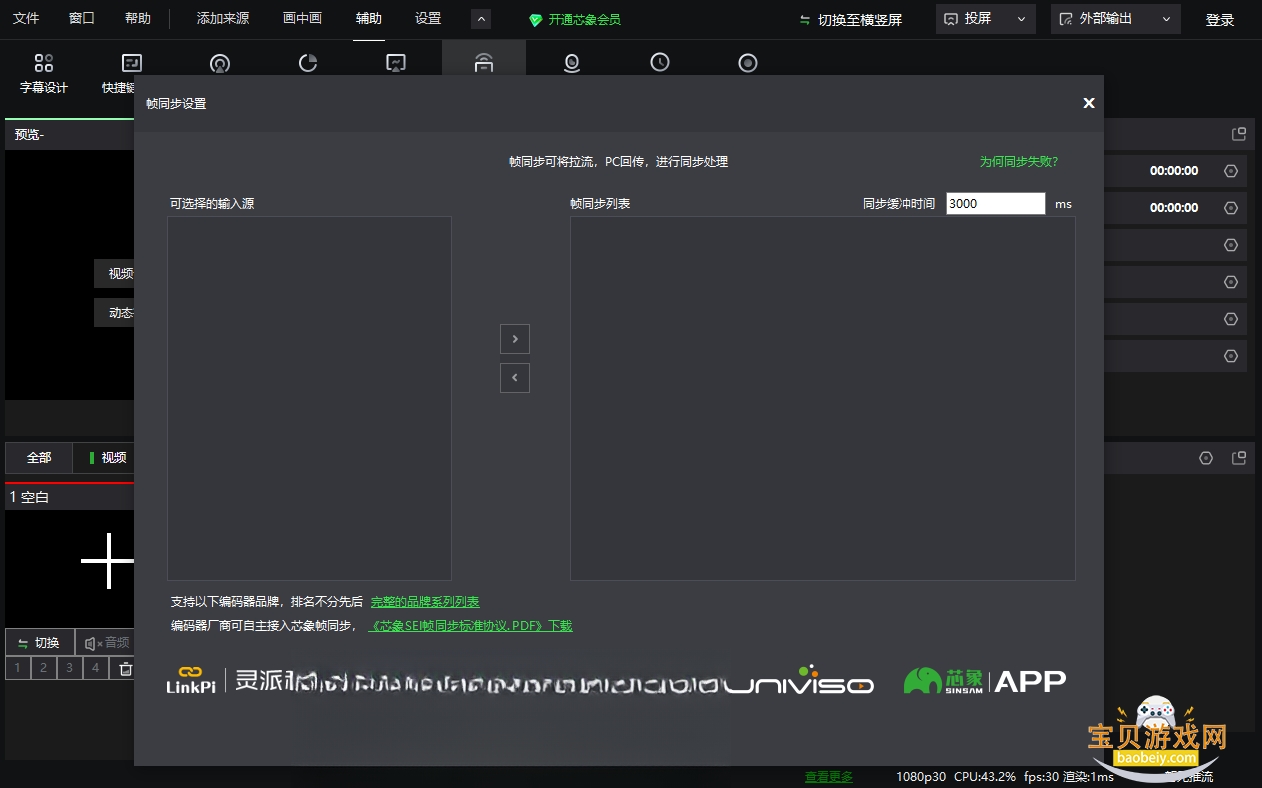Click the pie-chart toolbar icon
Image resolution: width=1262 pixels, height=788 pixels.
tap(308, 63)
